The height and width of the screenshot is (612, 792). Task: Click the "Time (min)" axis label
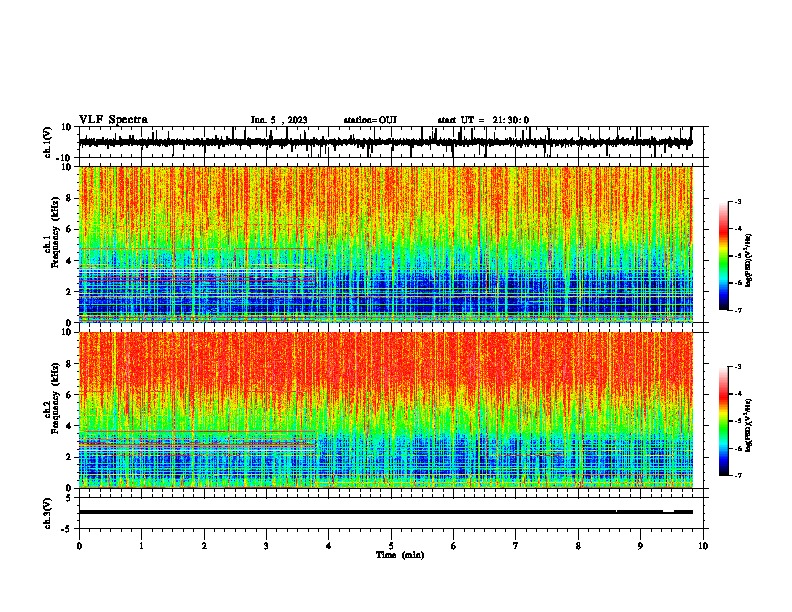pos(400,555)
